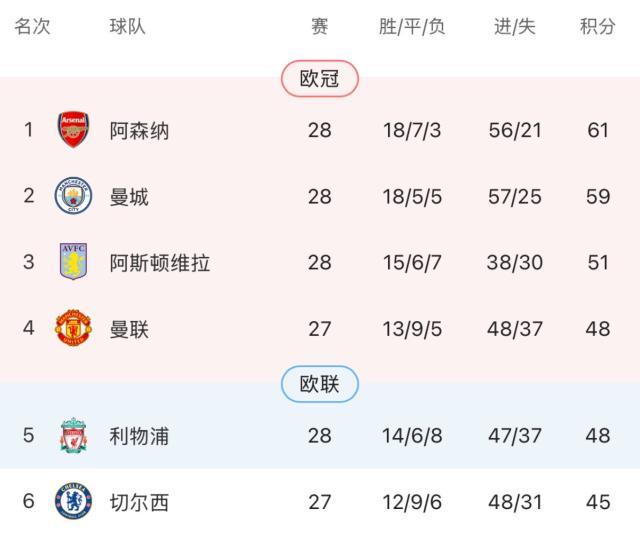Click the Arsenal club crest
This screenshot has width=640, height=535.
coord(74,130)
